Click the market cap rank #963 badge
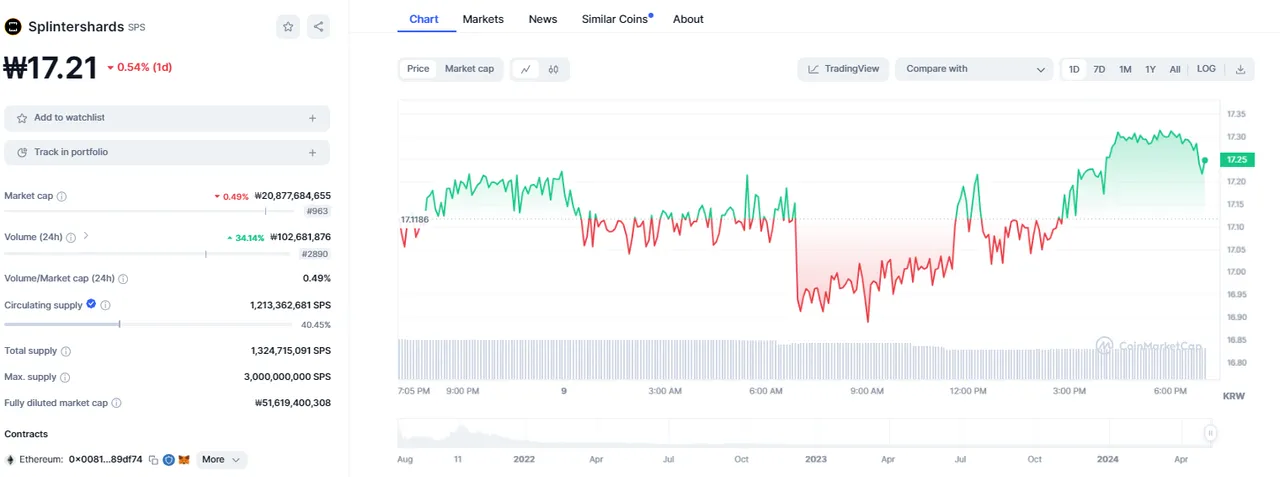This screenshot has height=477, width=1280. click(x=317, y=211)
